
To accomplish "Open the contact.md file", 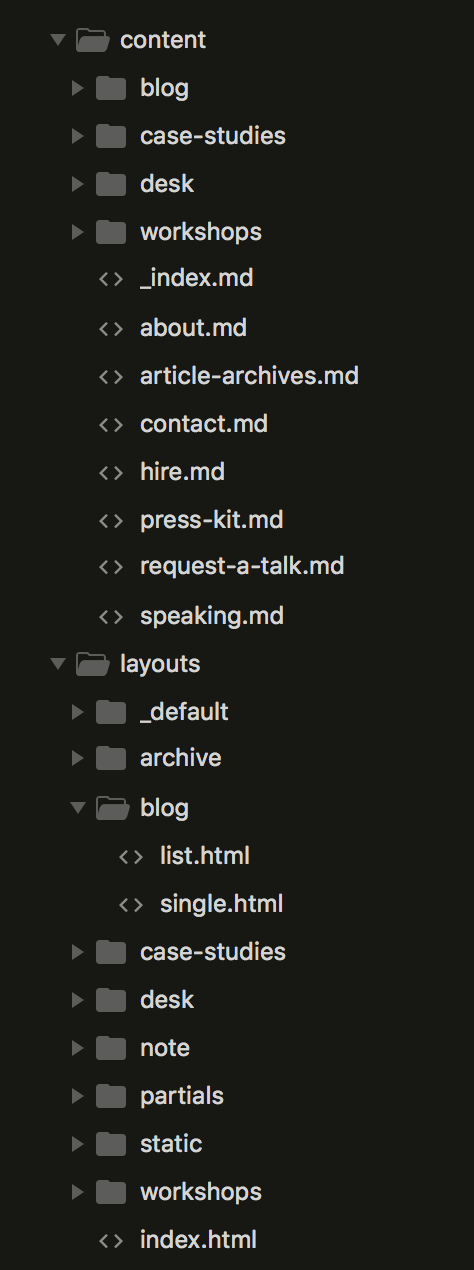I will coord(204,424).
